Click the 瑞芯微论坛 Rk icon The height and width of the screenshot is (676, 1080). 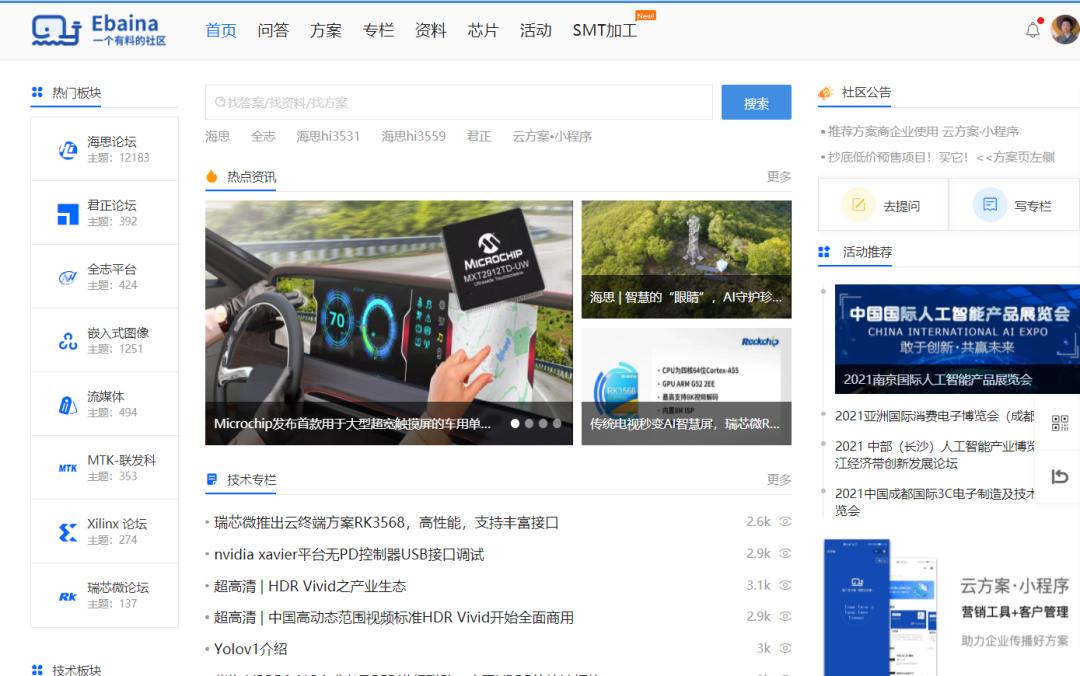pos(68,596)
